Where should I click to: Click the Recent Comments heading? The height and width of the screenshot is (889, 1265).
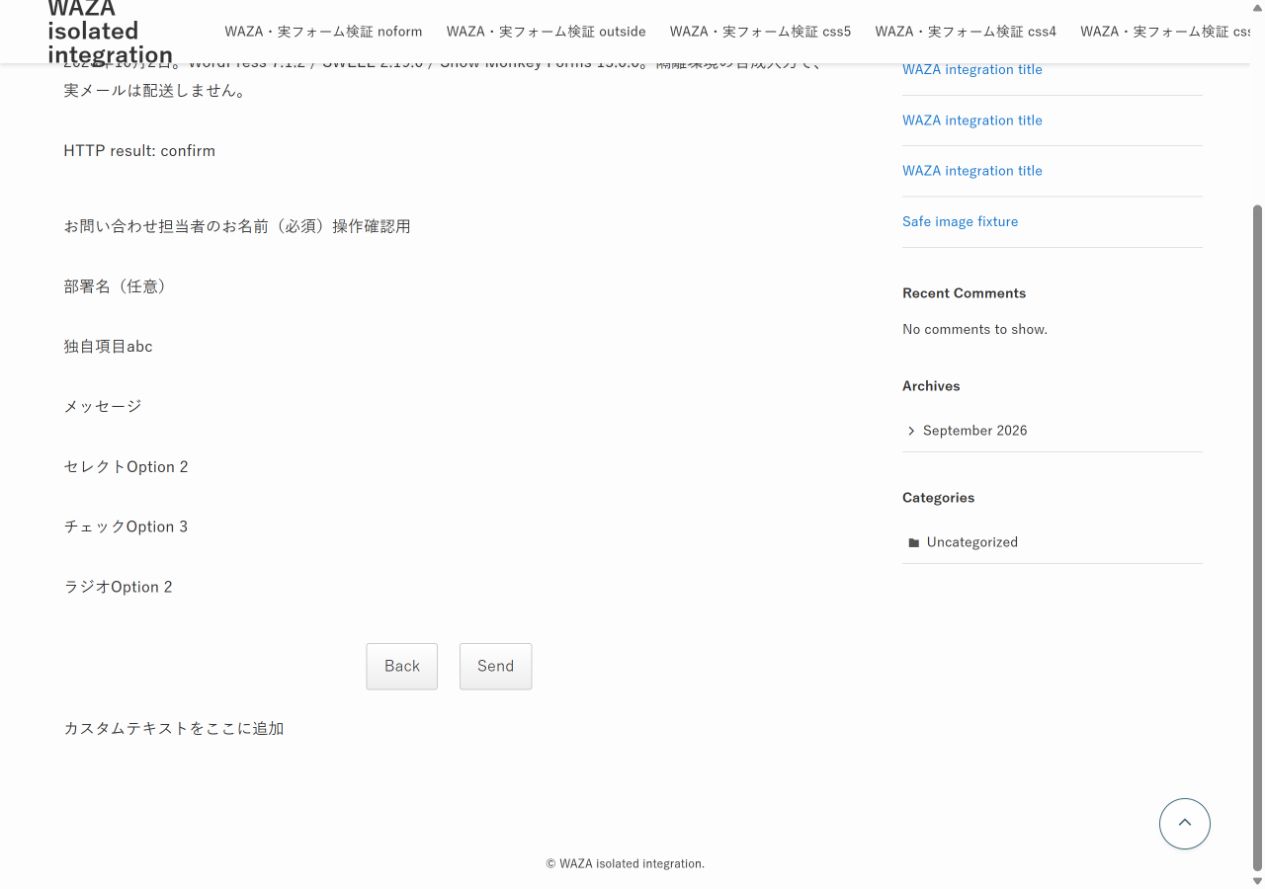click(964, 293)
